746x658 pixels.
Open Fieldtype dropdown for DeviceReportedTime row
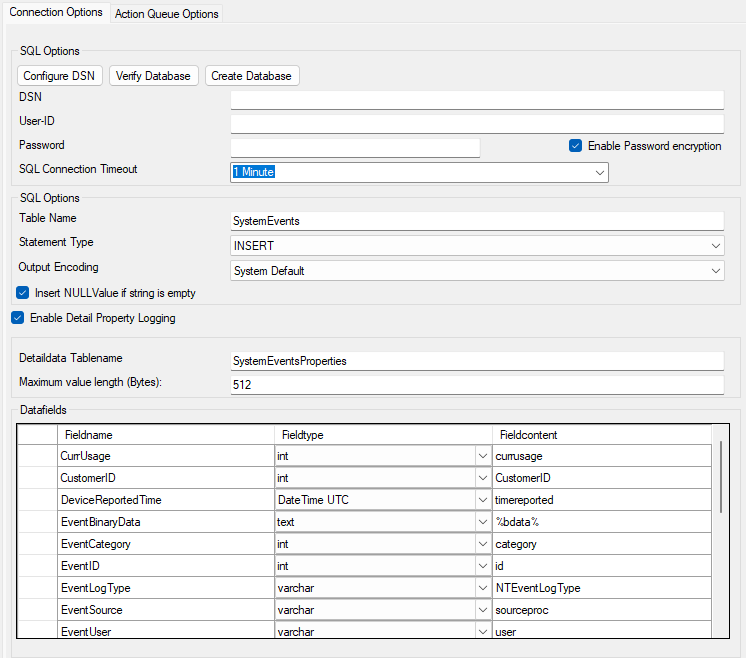[x=484, y=500]
